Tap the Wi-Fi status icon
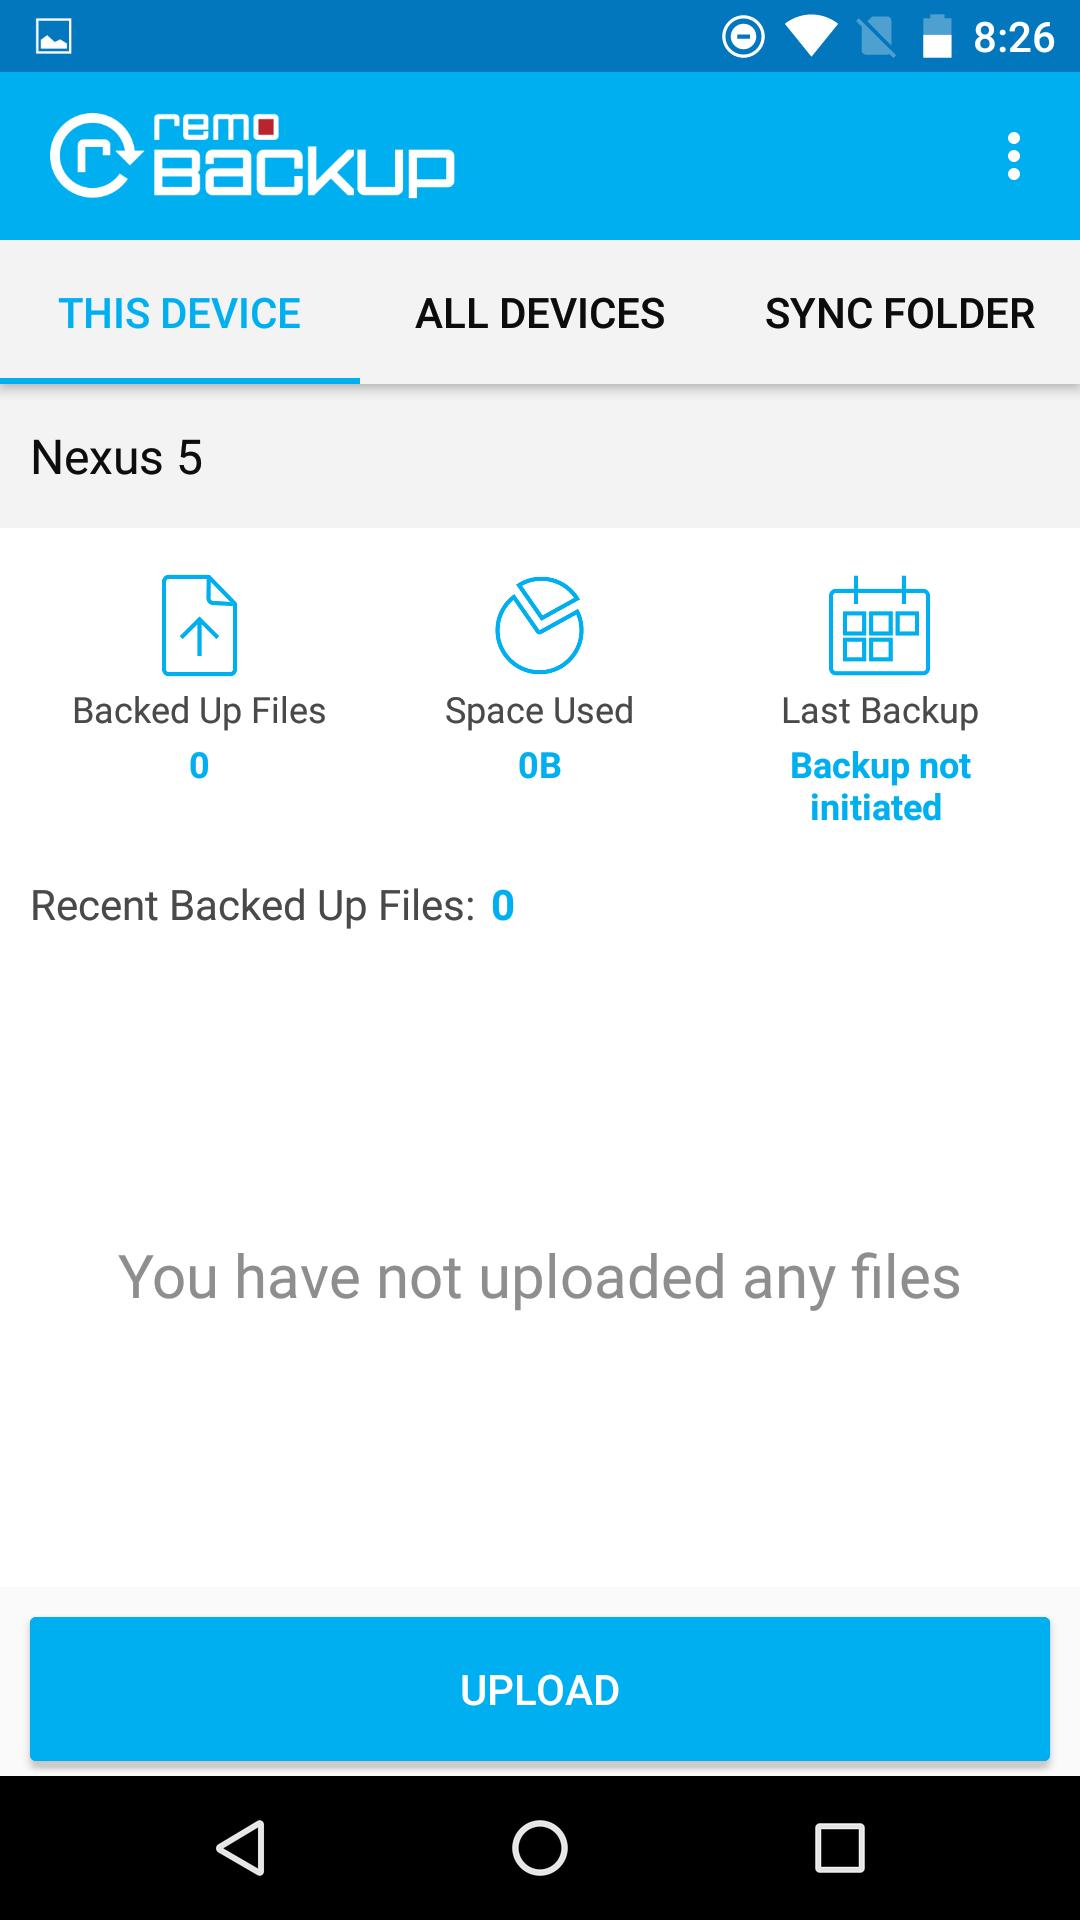This screenshot has height=1920, width=1080. (x=810, y=37)
